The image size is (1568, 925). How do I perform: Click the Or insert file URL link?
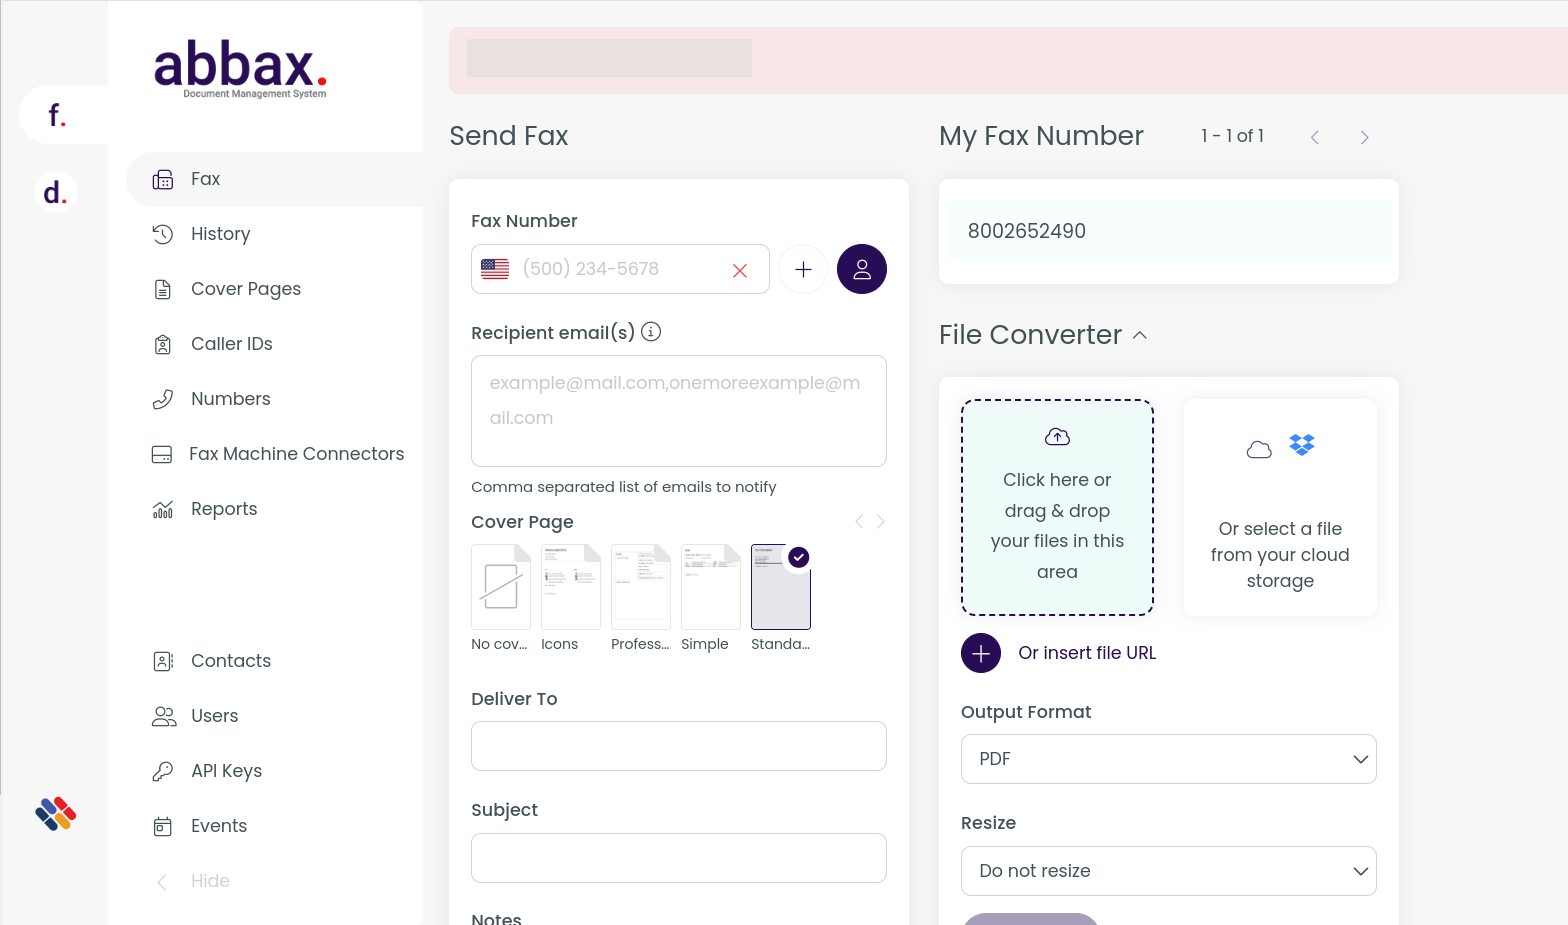pos(1087,653)
